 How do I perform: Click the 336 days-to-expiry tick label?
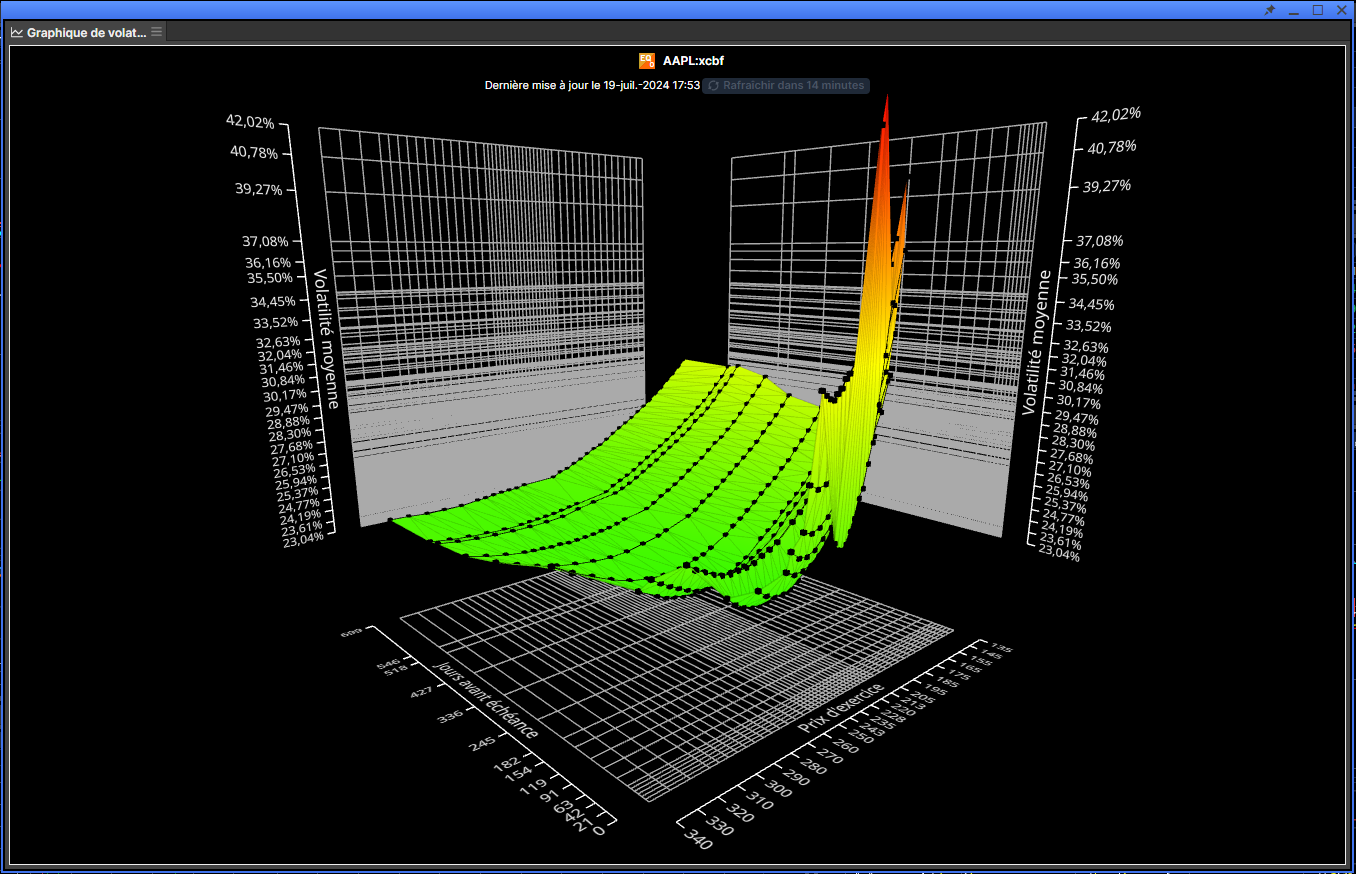(450, 718)
